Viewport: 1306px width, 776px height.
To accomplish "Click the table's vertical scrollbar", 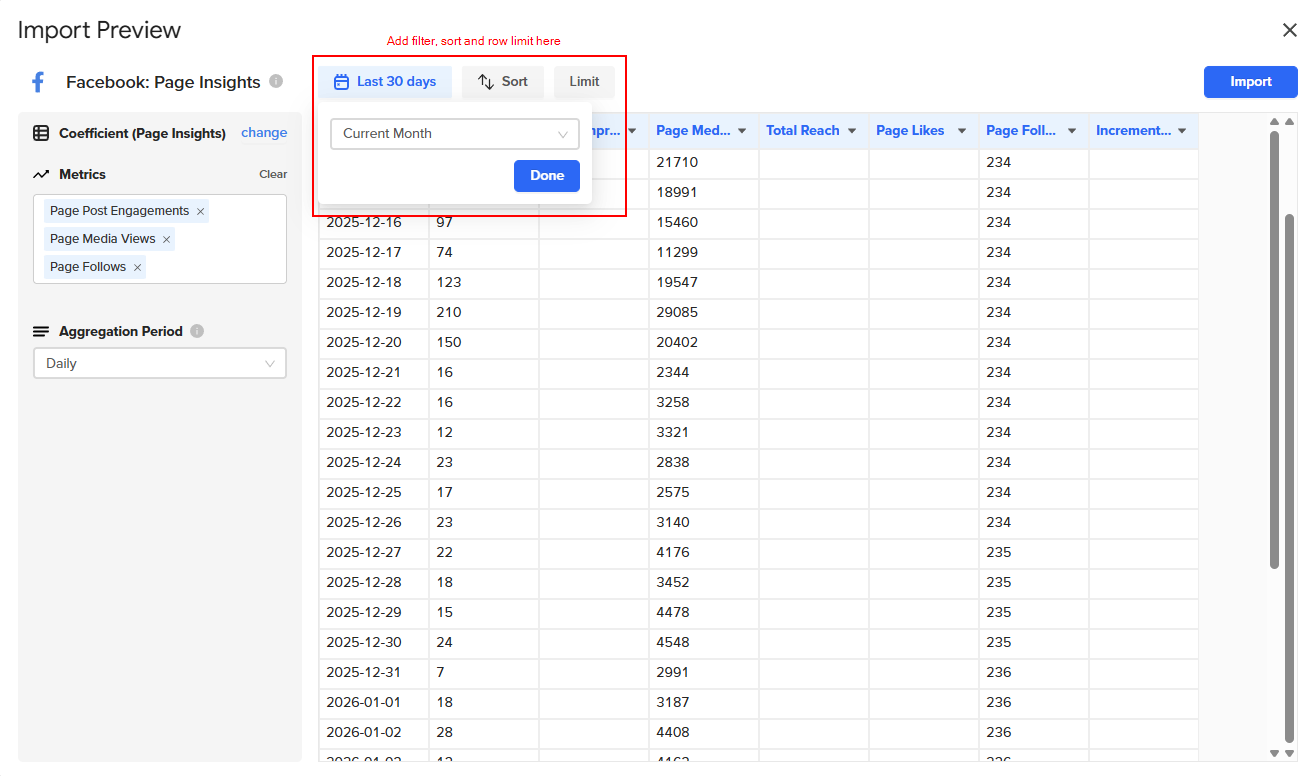I will click(x=1274, y=350).
